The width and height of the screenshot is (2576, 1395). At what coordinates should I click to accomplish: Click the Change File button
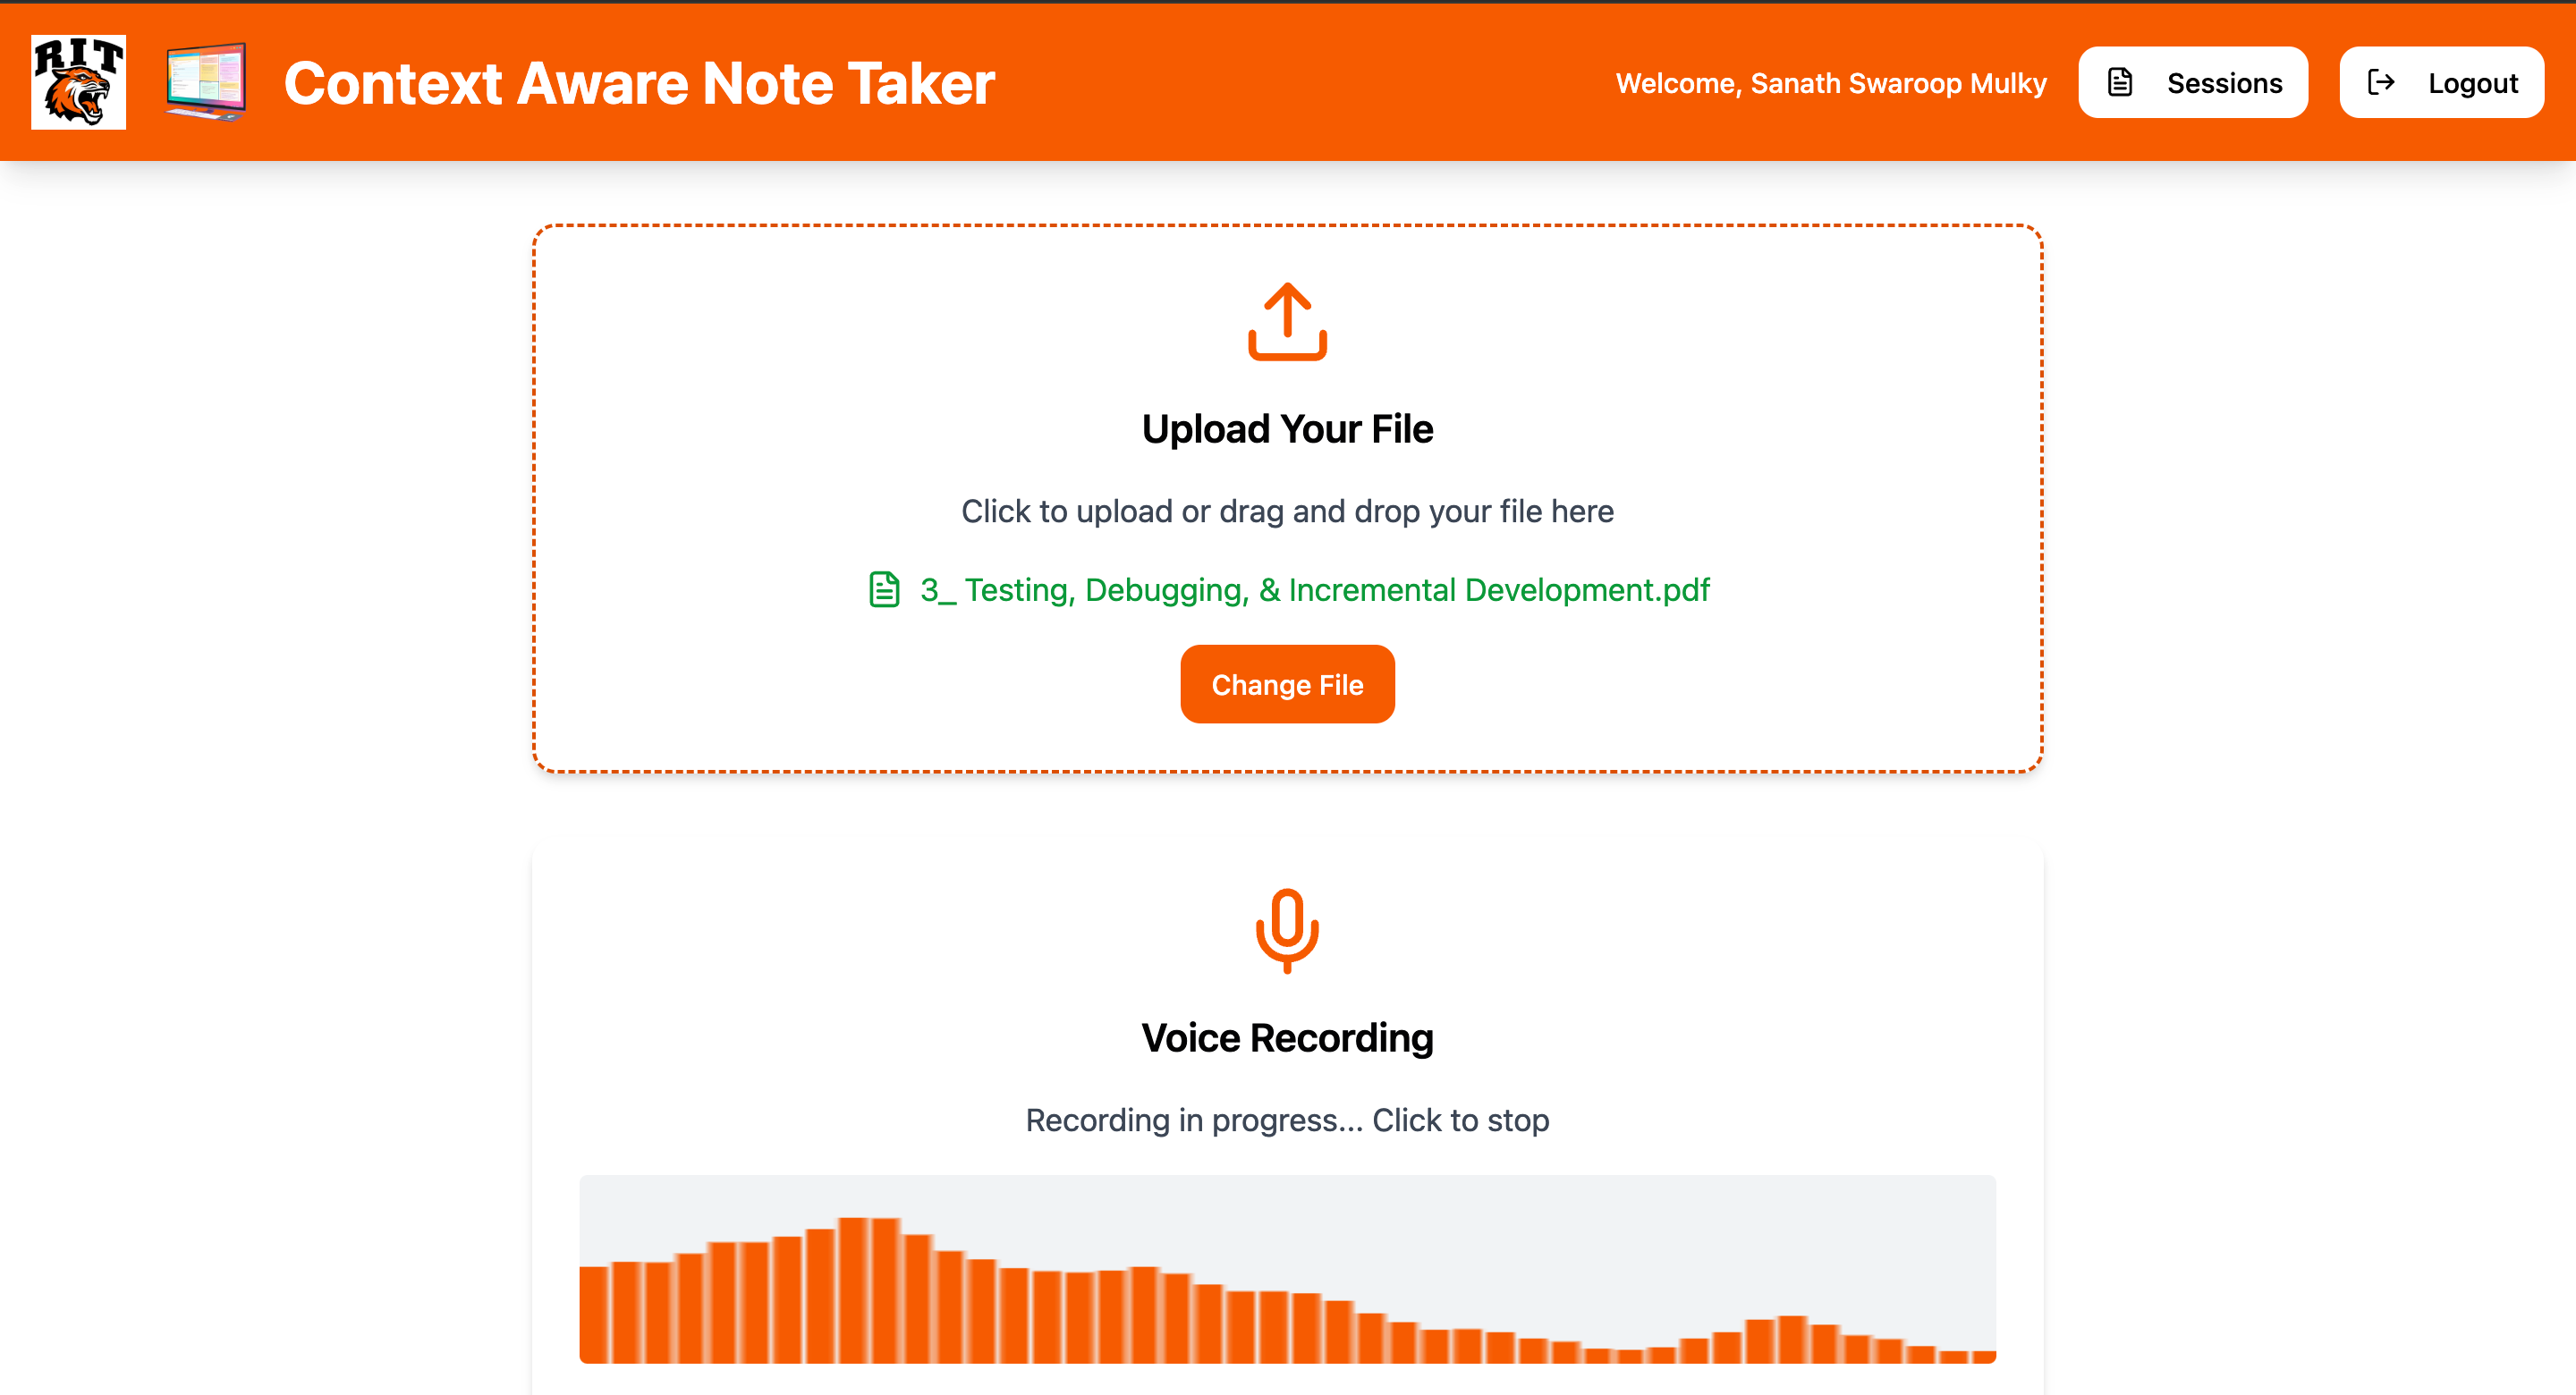coord(1287,685)
